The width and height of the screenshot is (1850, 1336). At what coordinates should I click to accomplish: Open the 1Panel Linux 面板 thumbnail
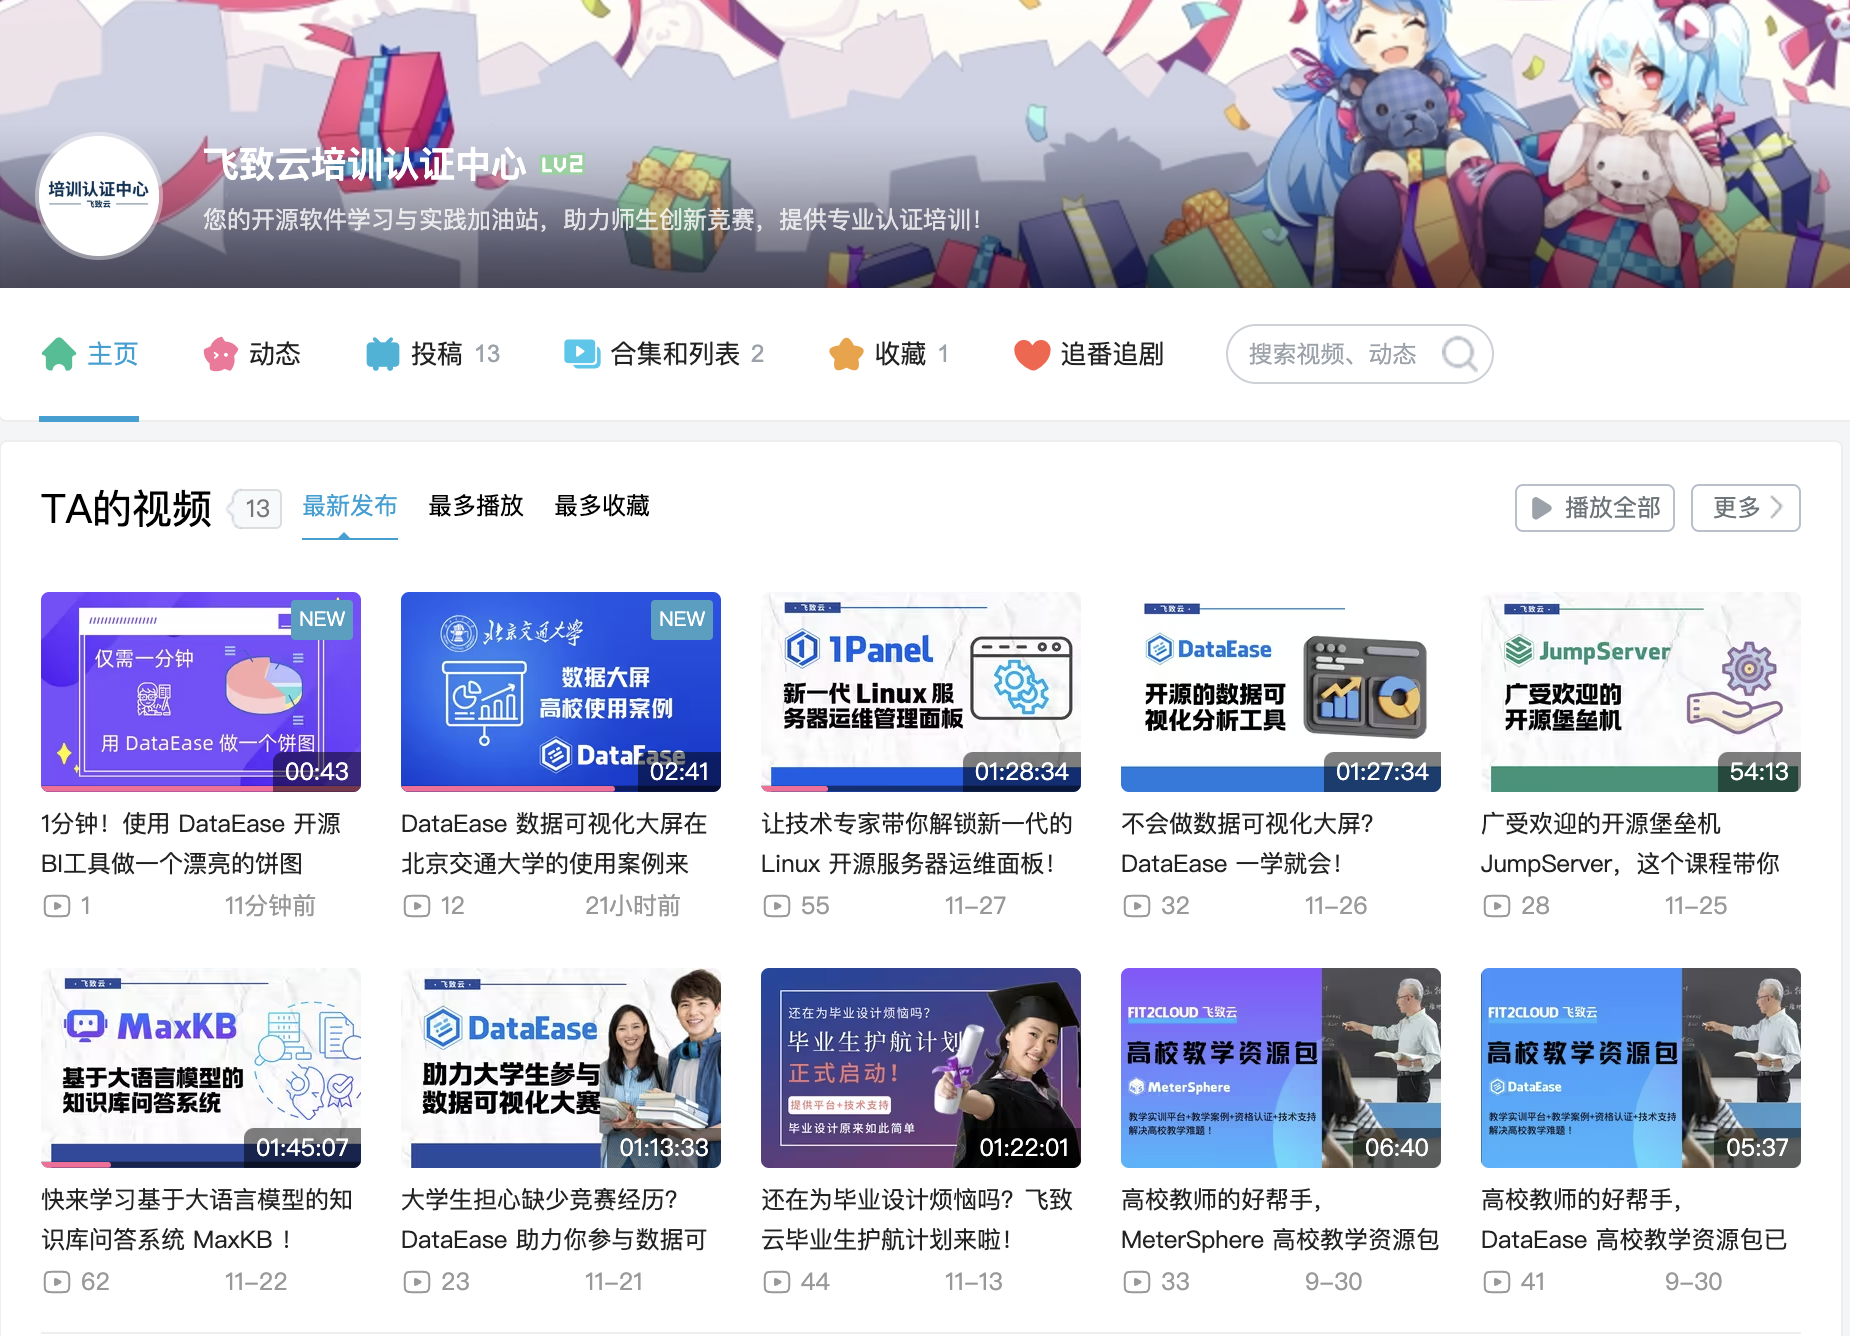pos(921,692)
